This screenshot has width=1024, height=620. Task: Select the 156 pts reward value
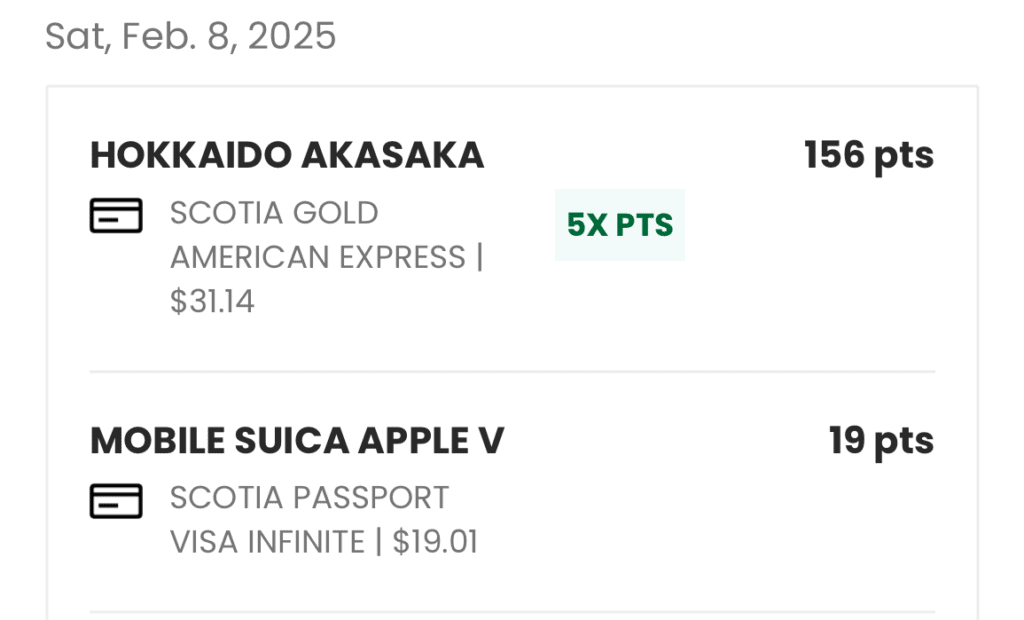[x=868, y=155]
